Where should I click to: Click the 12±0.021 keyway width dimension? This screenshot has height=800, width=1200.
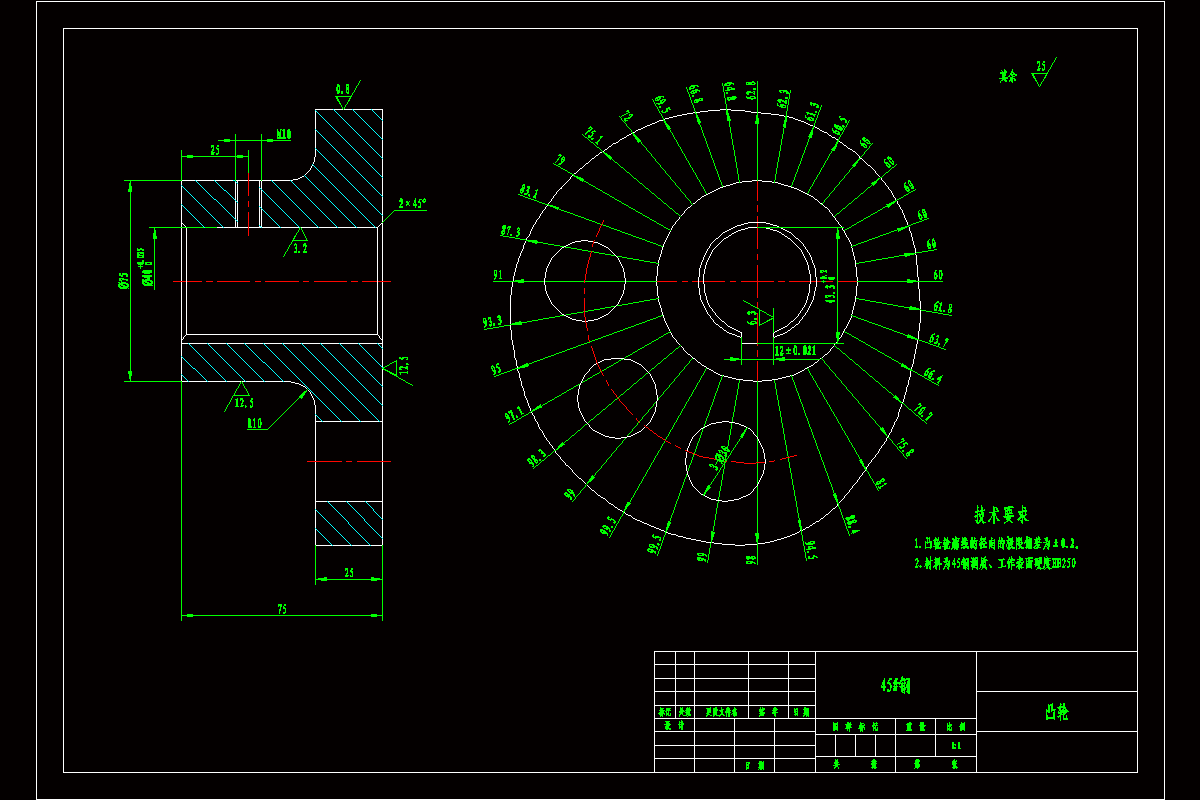796,351
